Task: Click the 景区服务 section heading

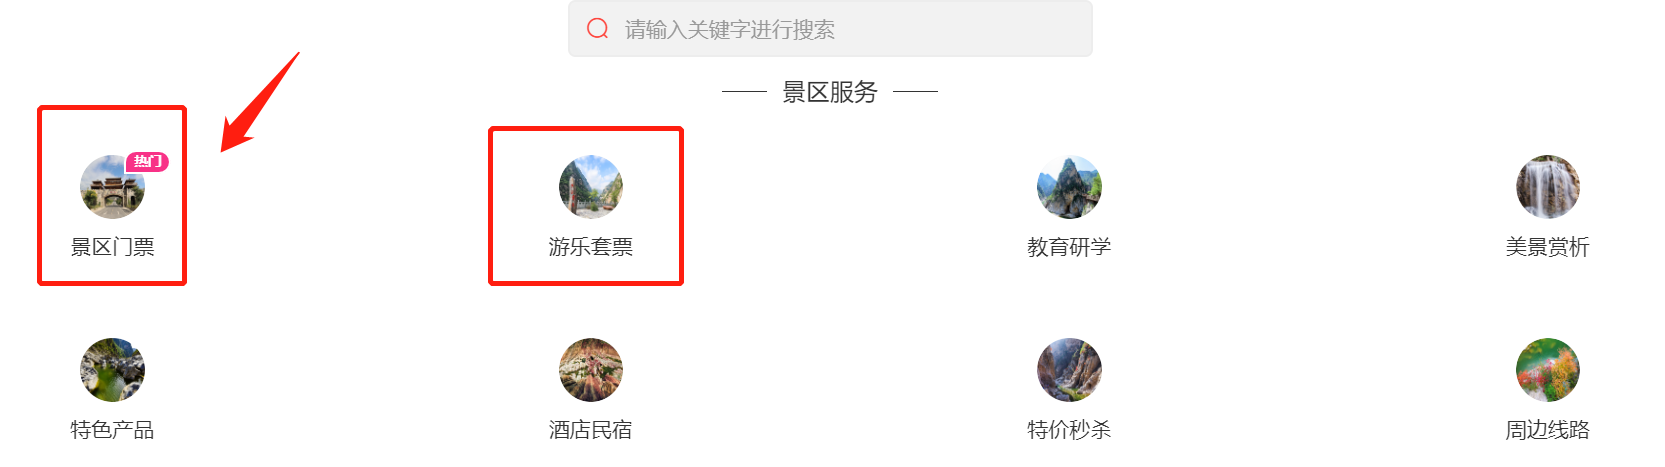Action: (x=830, y=92)
